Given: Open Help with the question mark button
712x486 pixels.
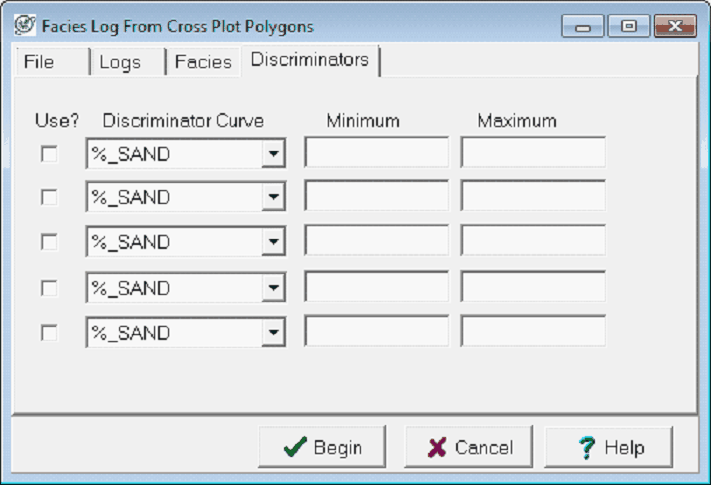Looking at the screenshot, I should tap(609, 447).
